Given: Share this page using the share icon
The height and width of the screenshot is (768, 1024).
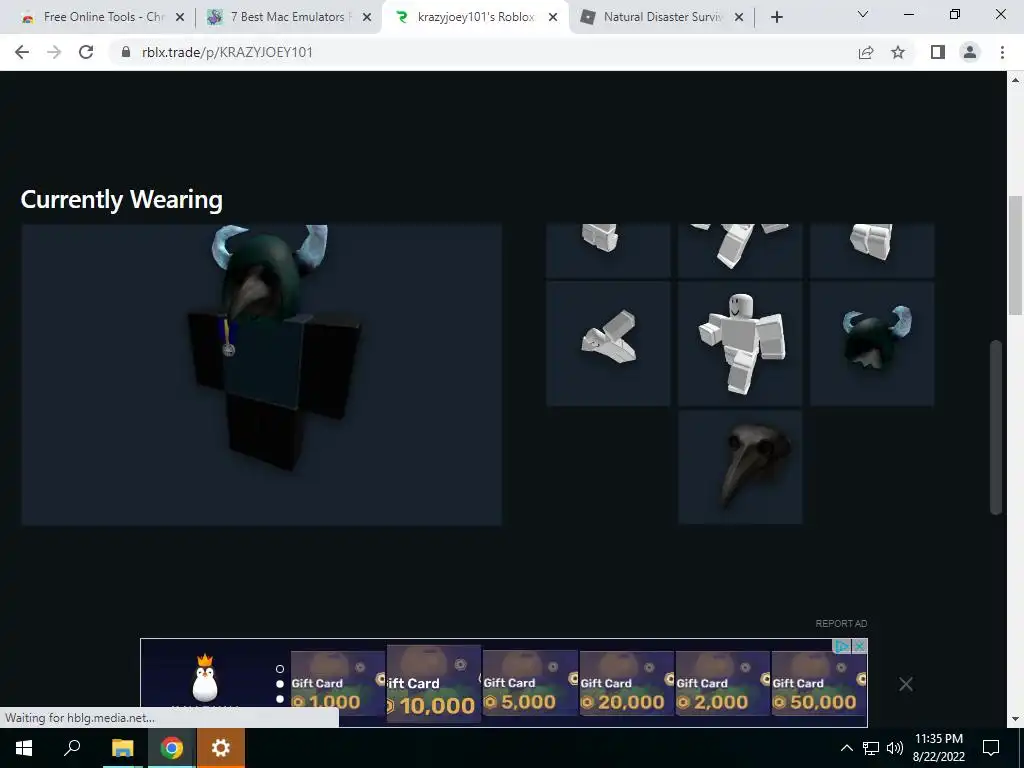Looking at the screenshot, I should pos(866,52).
